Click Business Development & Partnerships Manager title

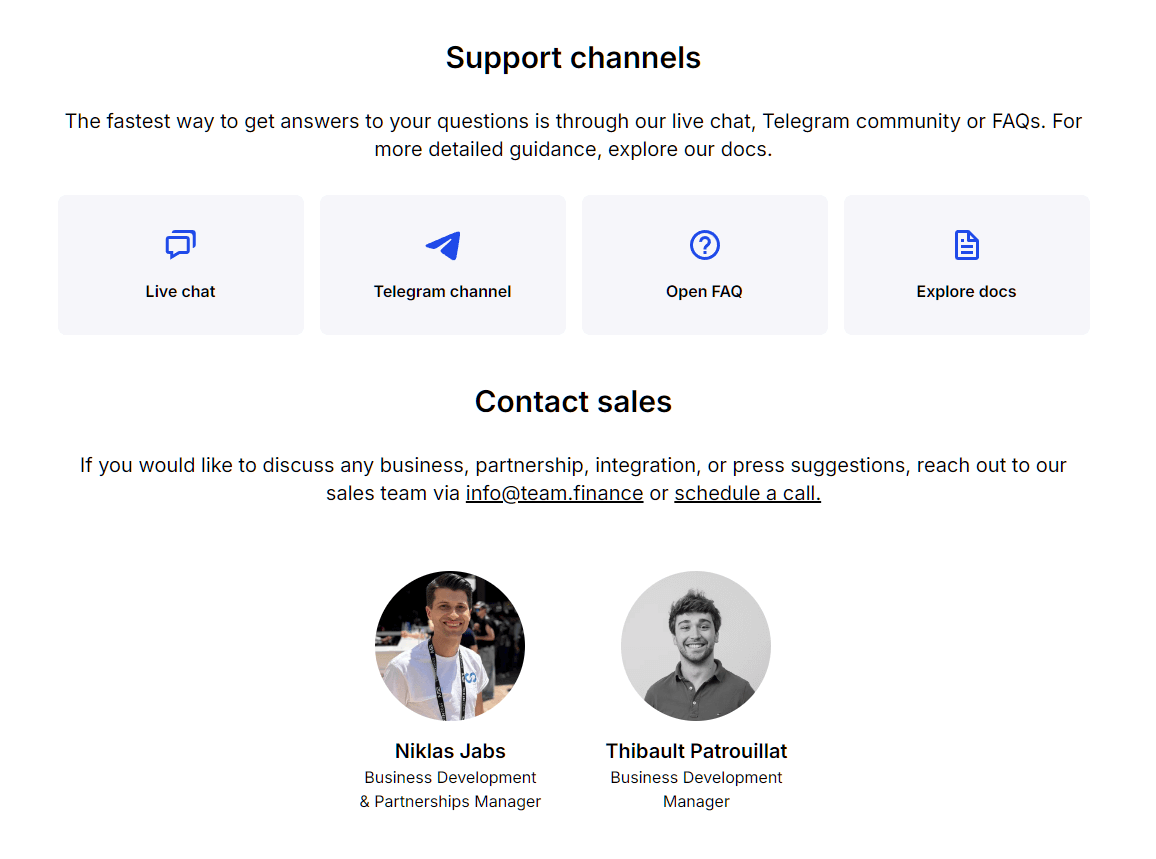coord(450,789)
